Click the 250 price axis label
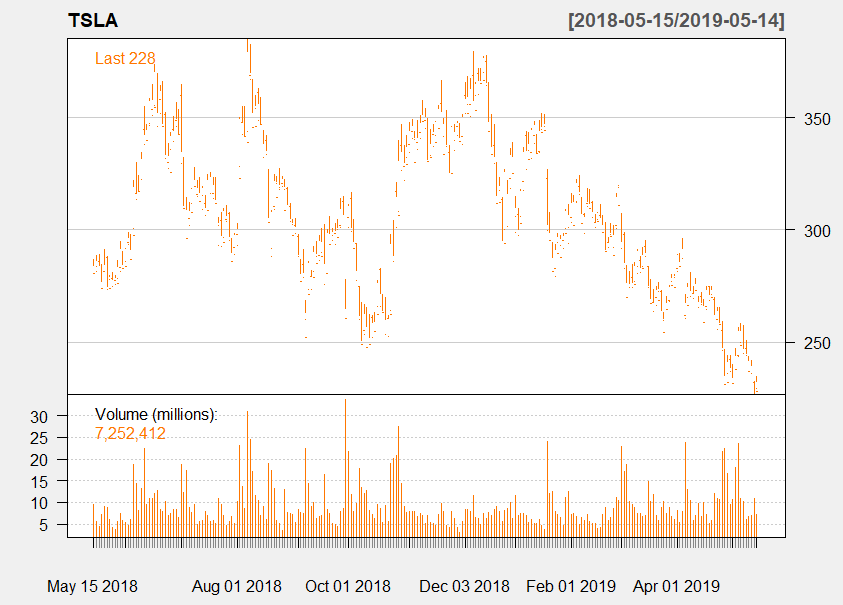Screen dimensions: 843x605 (x=806, y=343)
